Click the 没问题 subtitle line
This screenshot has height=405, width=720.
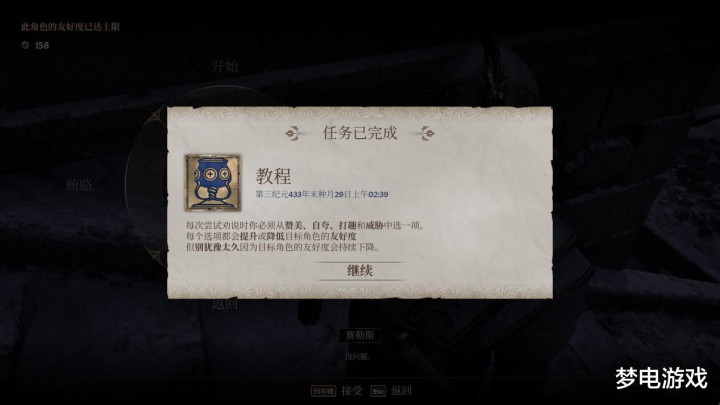(358, 356)
